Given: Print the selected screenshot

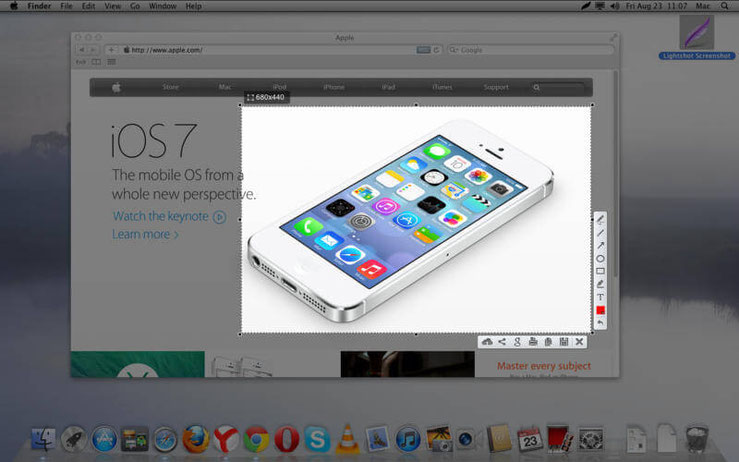Looking at the screenshot, I should (533, 342).
